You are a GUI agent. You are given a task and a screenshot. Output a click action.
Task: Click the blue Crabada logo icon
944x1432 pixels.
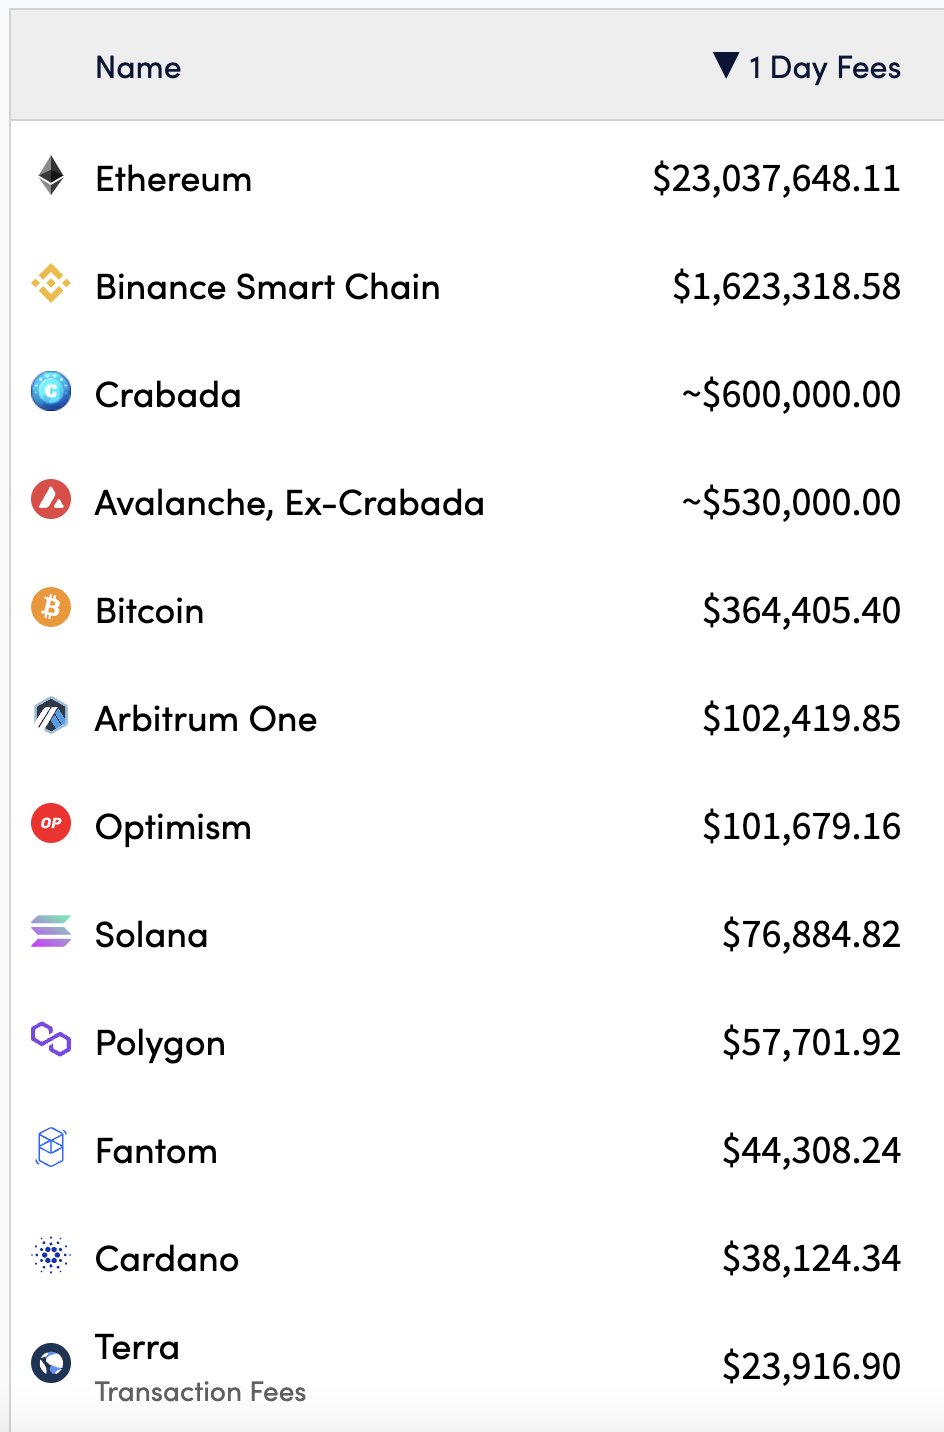[x=51, y=391]
